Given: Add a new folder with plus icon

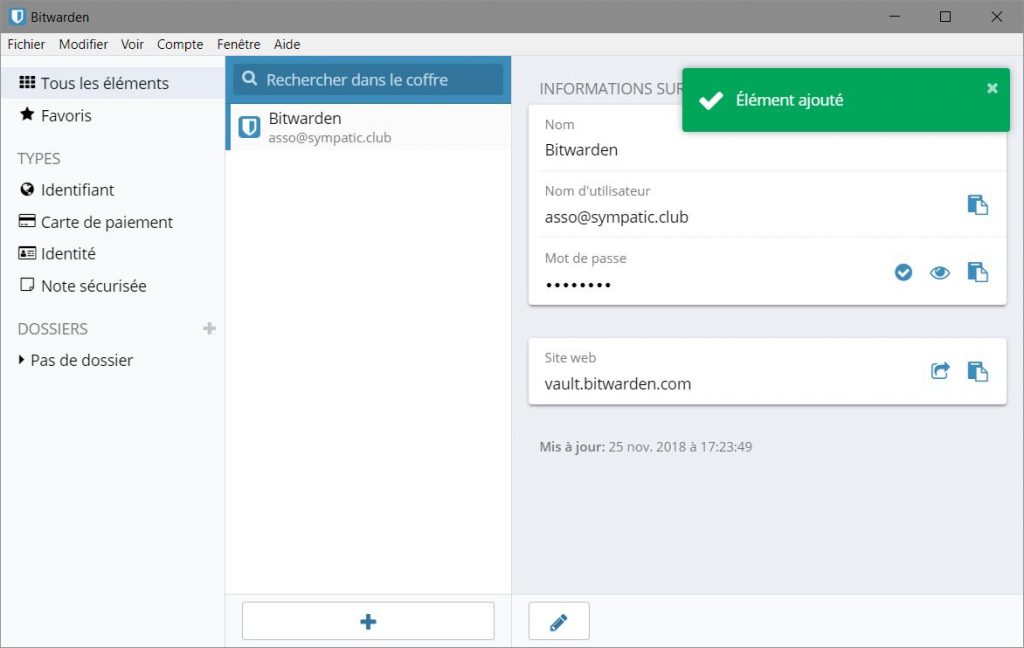Looking at the screenshot, I should (x=209, y=328).
